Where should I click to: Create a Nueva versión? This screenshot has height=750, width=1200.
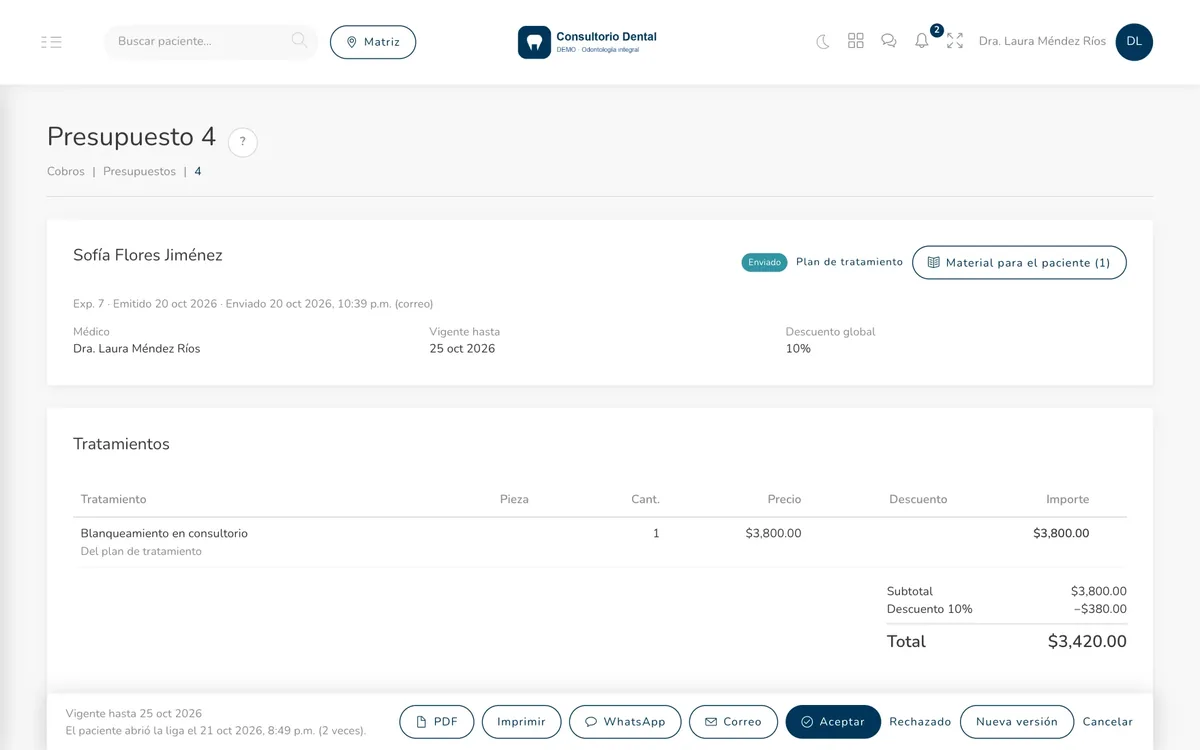pyautogui.click(x=1017, y=722)
